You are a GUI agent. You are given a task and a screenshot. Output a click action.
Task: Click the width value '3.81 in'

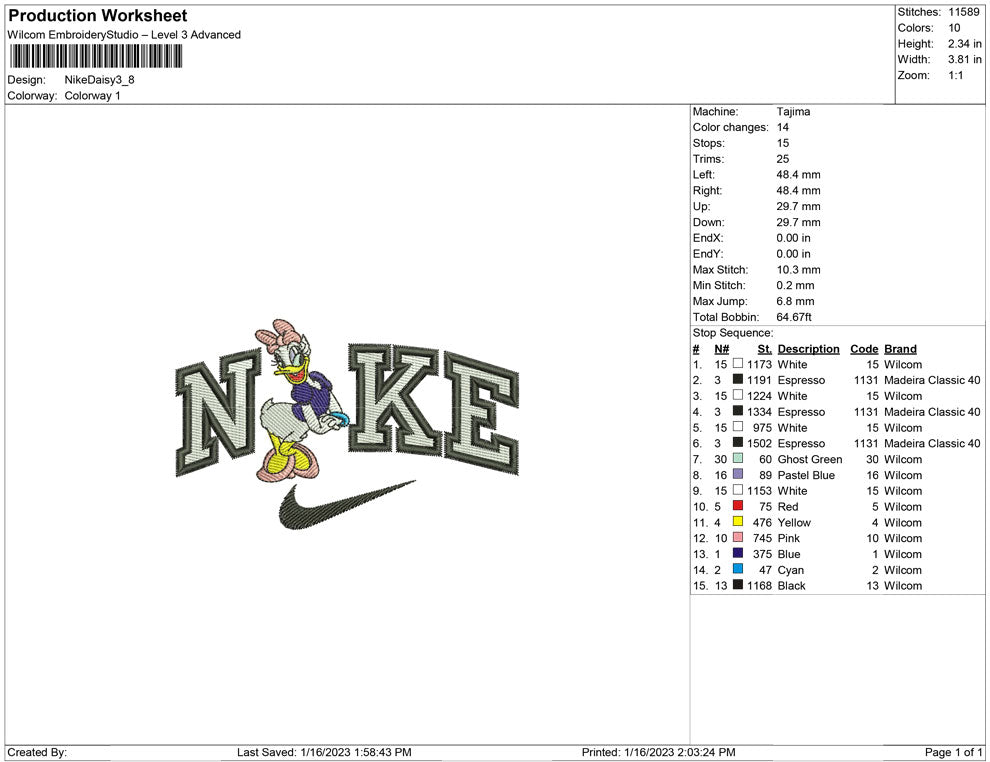click(964, 59)
